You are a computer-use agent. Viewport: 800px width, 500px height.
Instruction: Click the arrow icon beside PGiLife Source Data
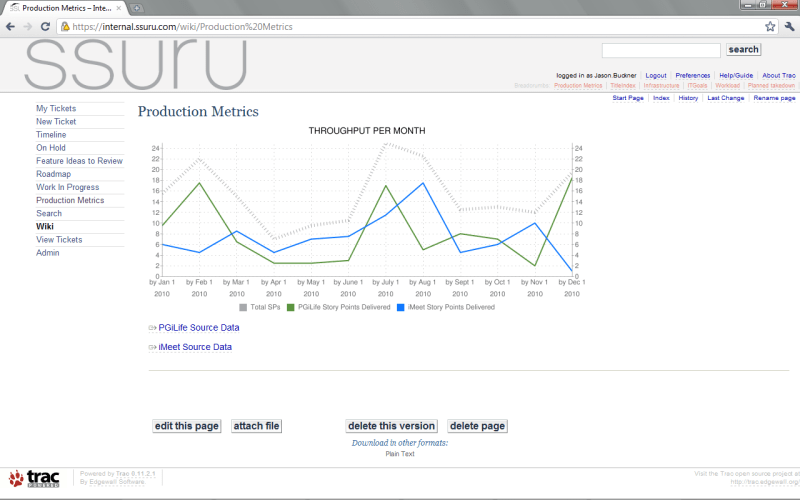pos(152,328)
